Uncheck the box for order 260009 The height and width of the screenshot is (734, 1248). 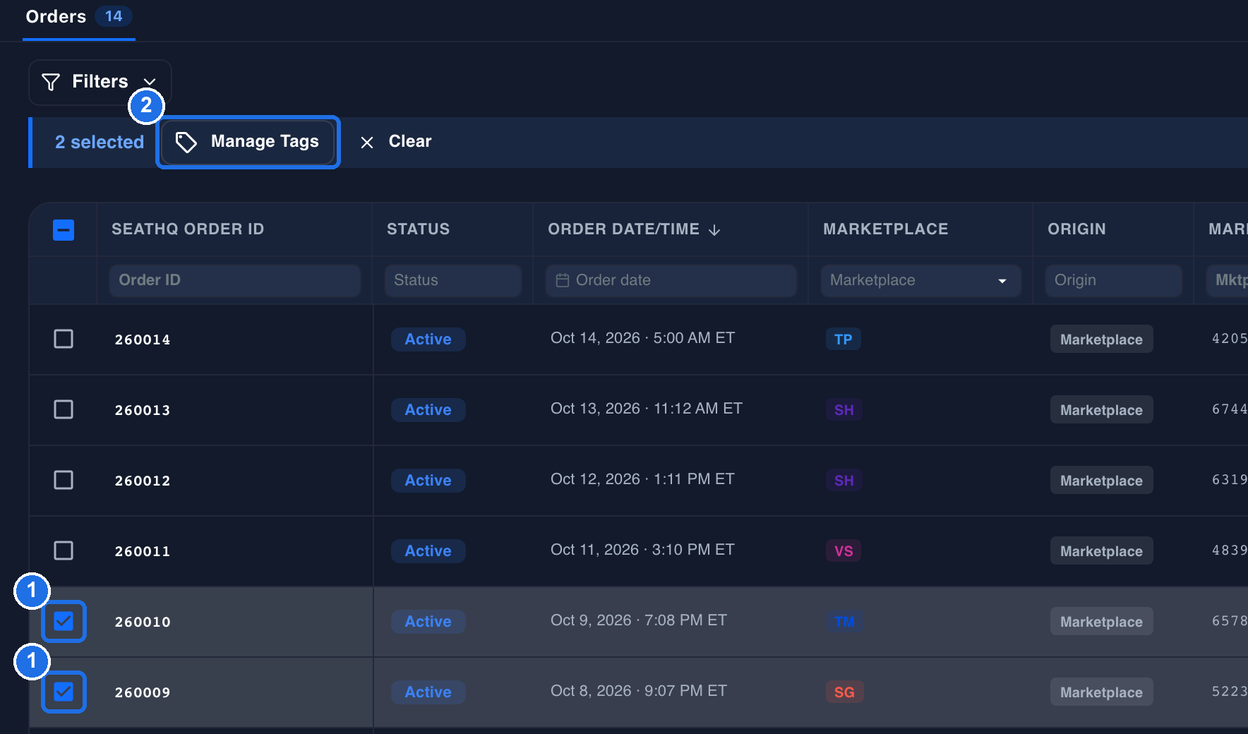click(x=63, y=691)
